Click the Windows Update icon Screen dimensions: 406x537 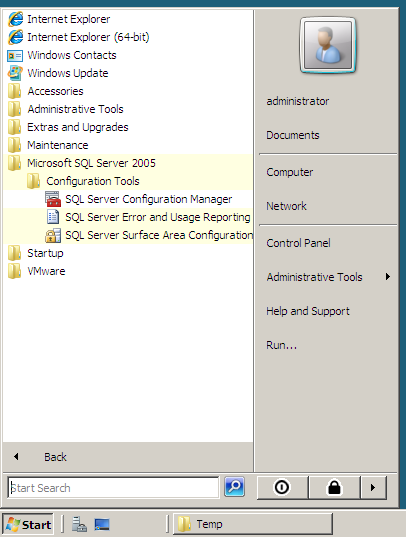pyautogui.click(x=15, y=73)
